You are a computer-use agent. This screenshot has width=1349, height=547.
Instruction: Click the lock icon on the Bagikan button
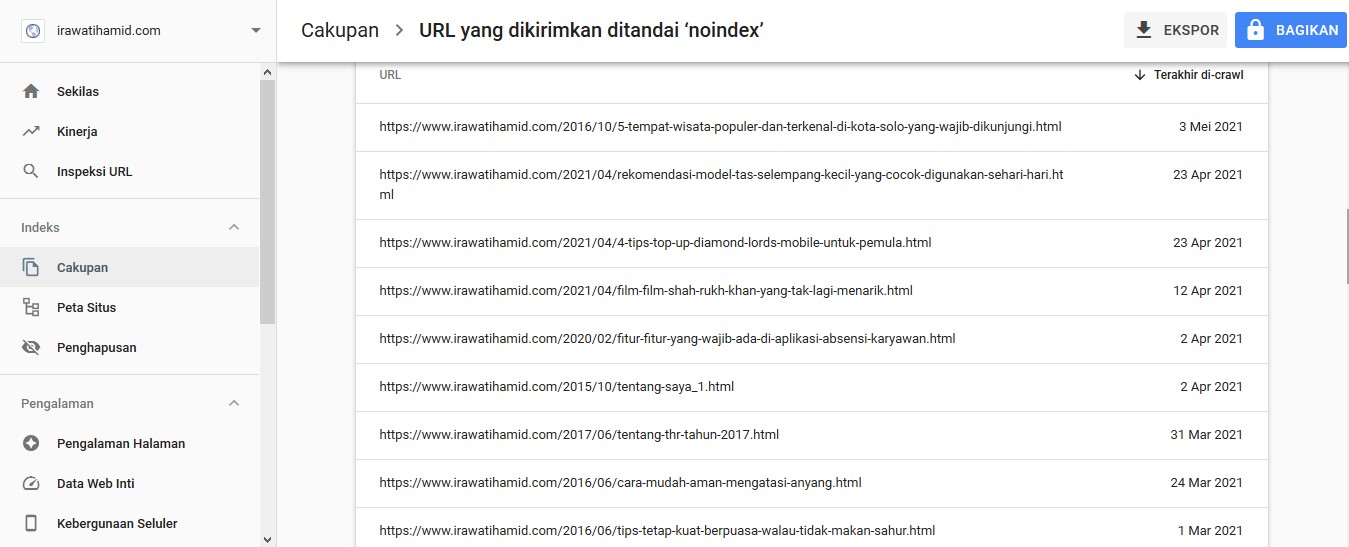click(x=1256, y=30)
